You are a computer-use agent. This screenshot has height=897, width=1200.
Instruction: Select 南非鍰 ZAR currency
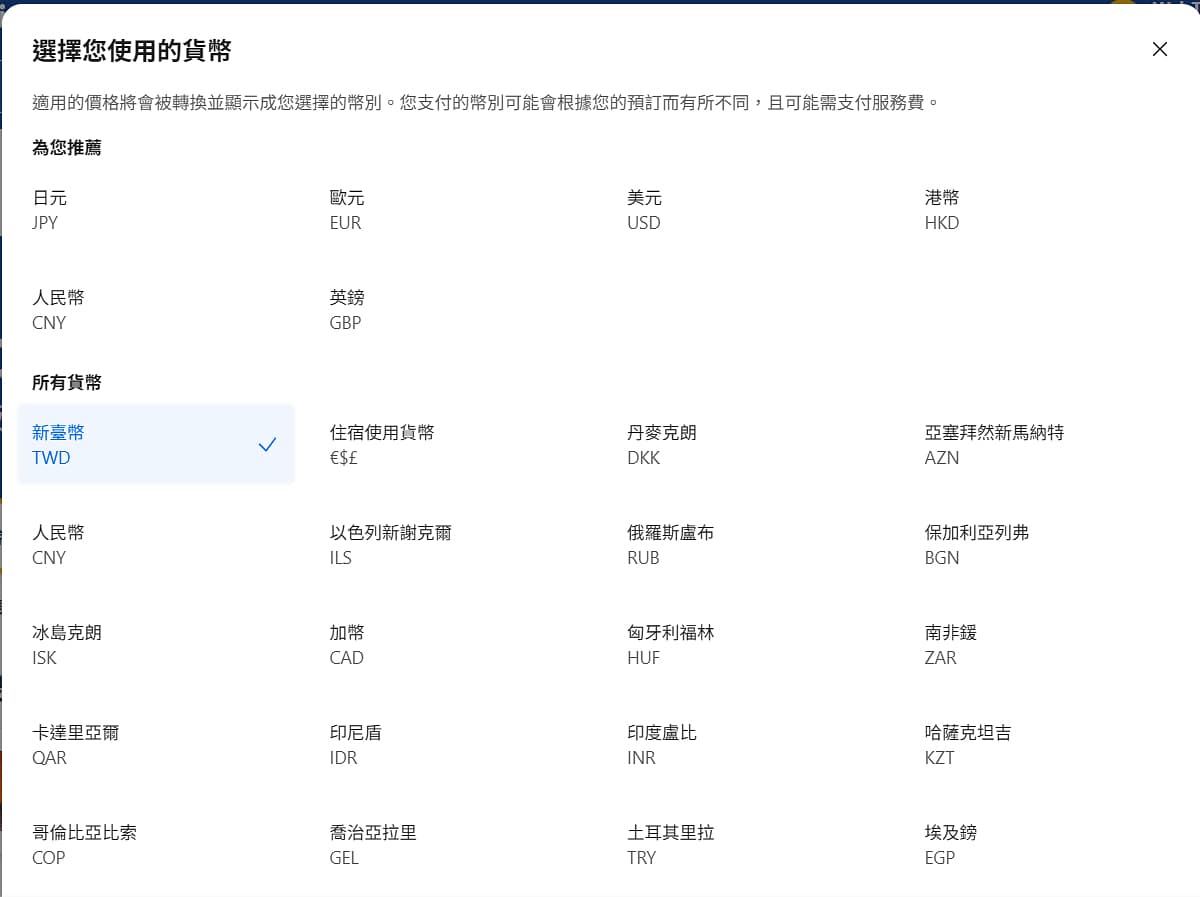(x=950, y=645)
